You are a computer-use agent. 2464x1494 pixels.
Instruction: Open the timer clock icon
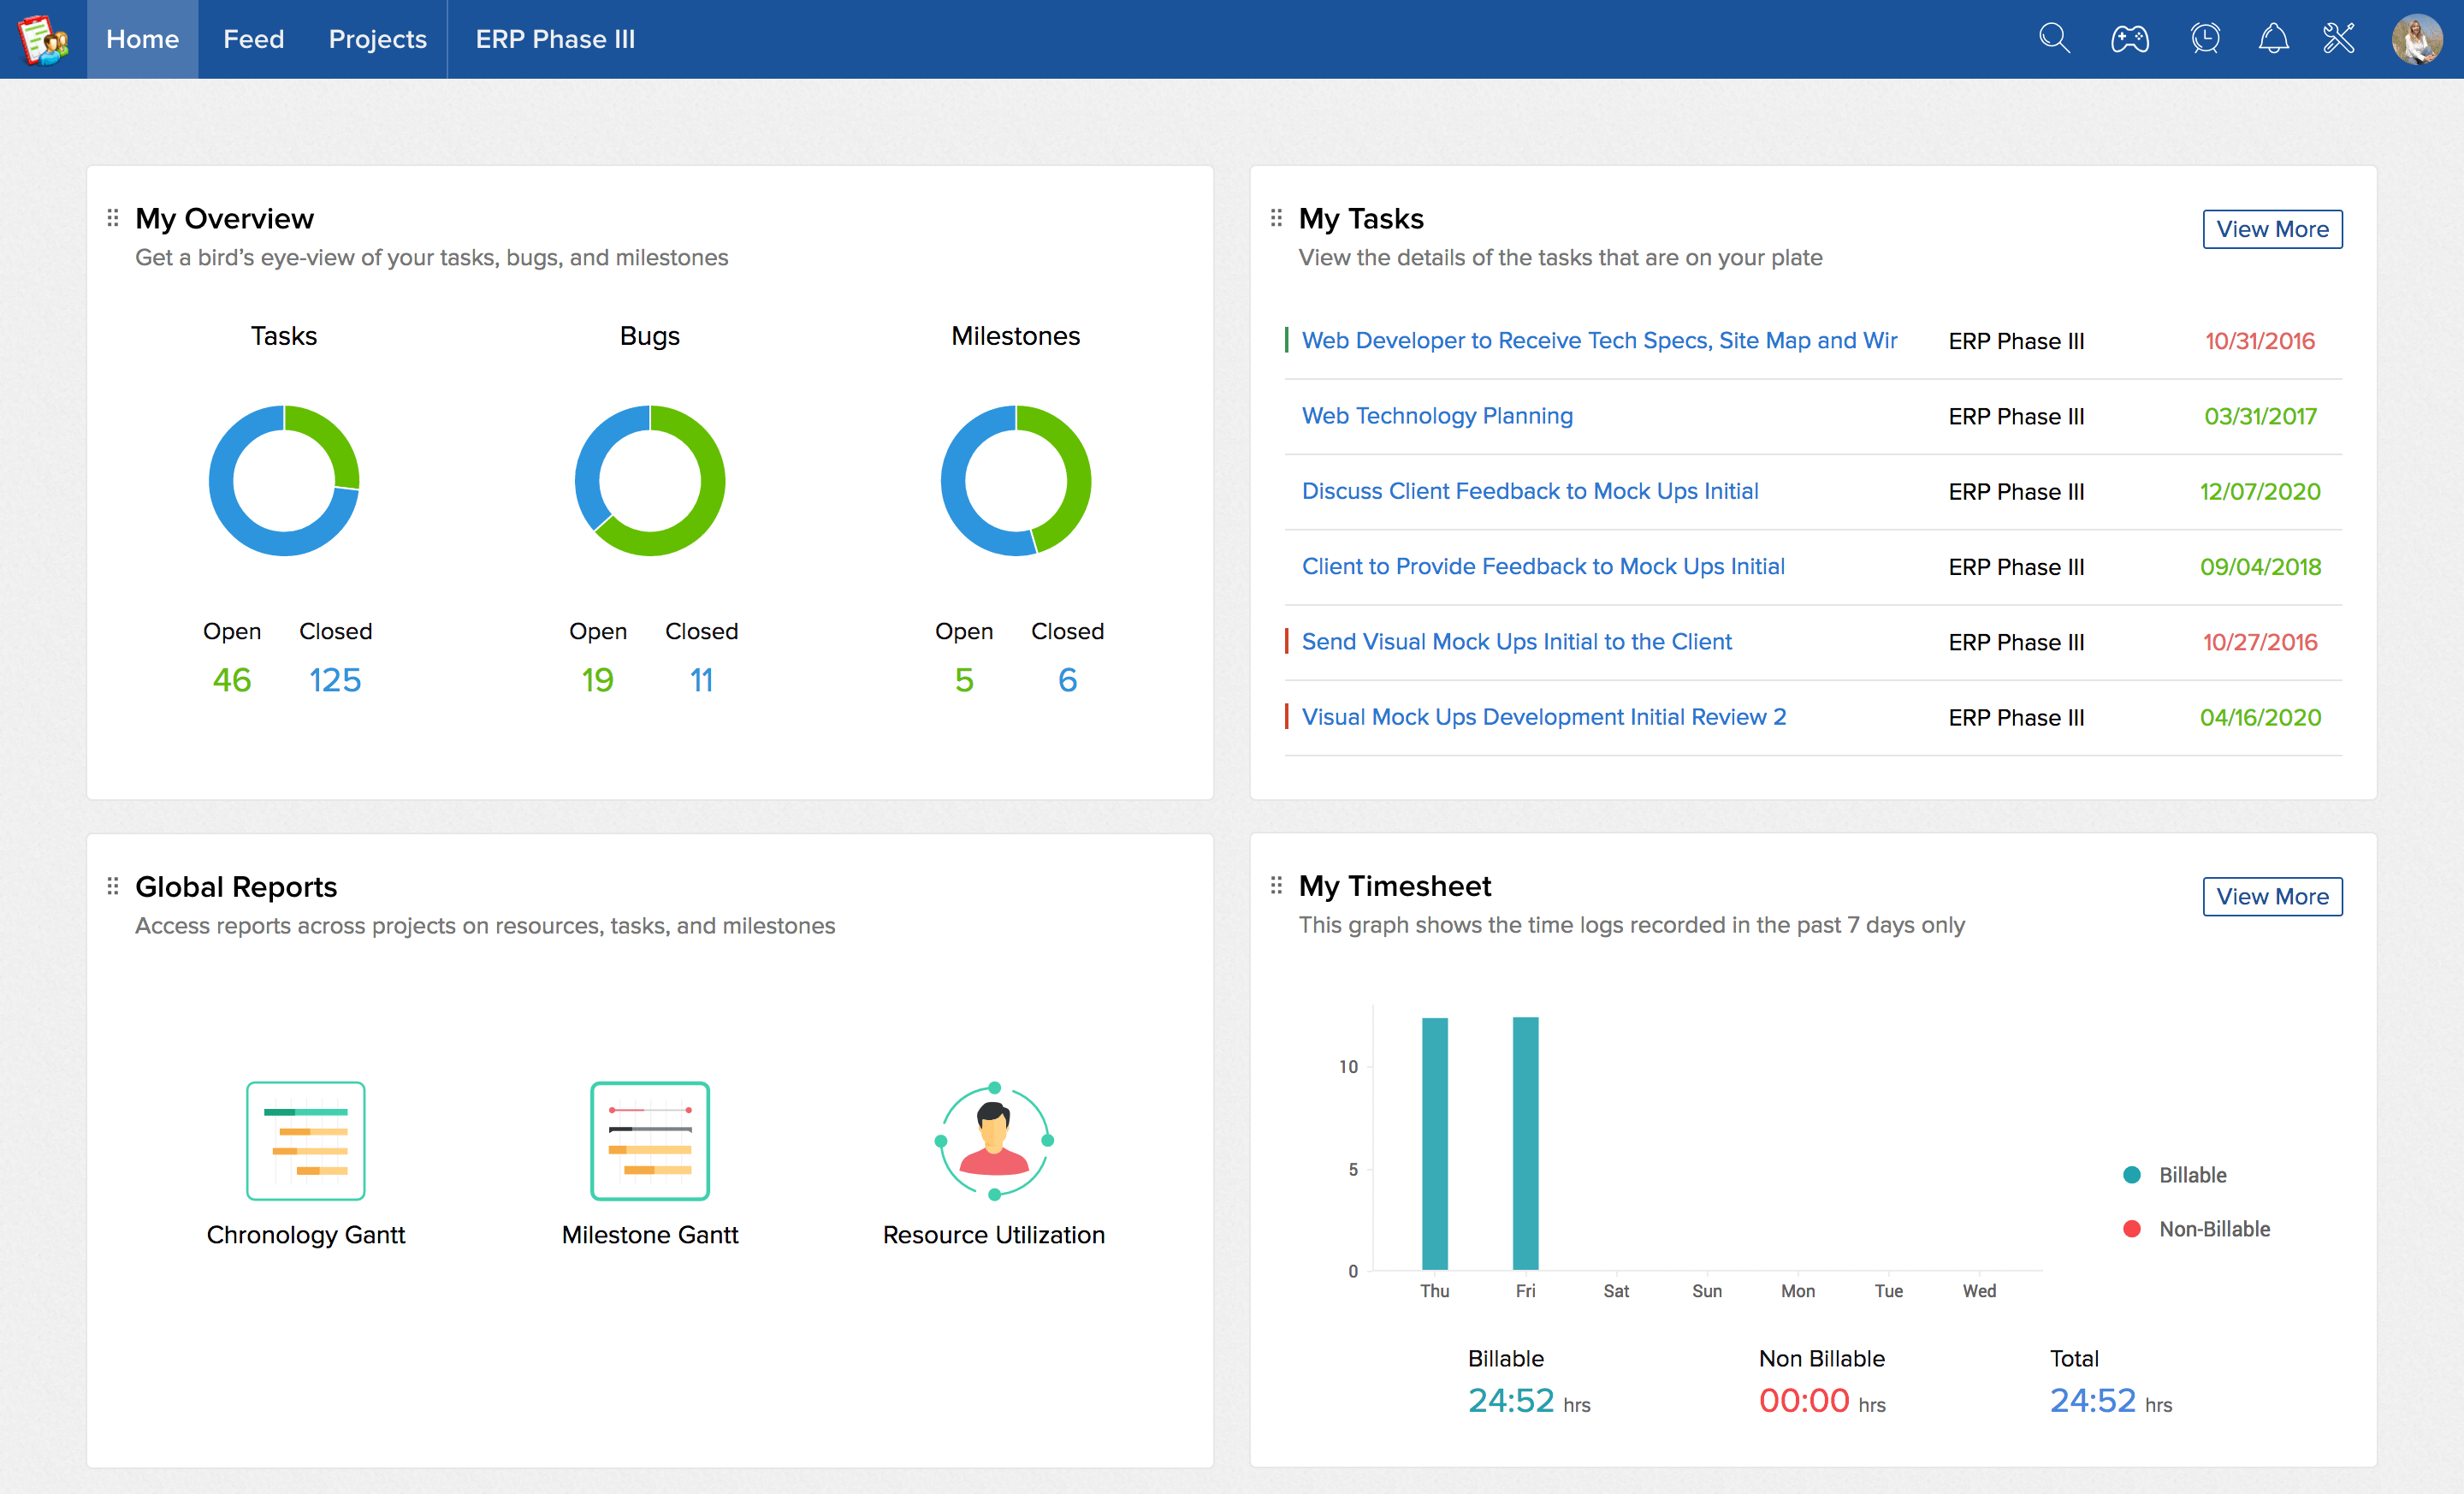click(2205, 39)
